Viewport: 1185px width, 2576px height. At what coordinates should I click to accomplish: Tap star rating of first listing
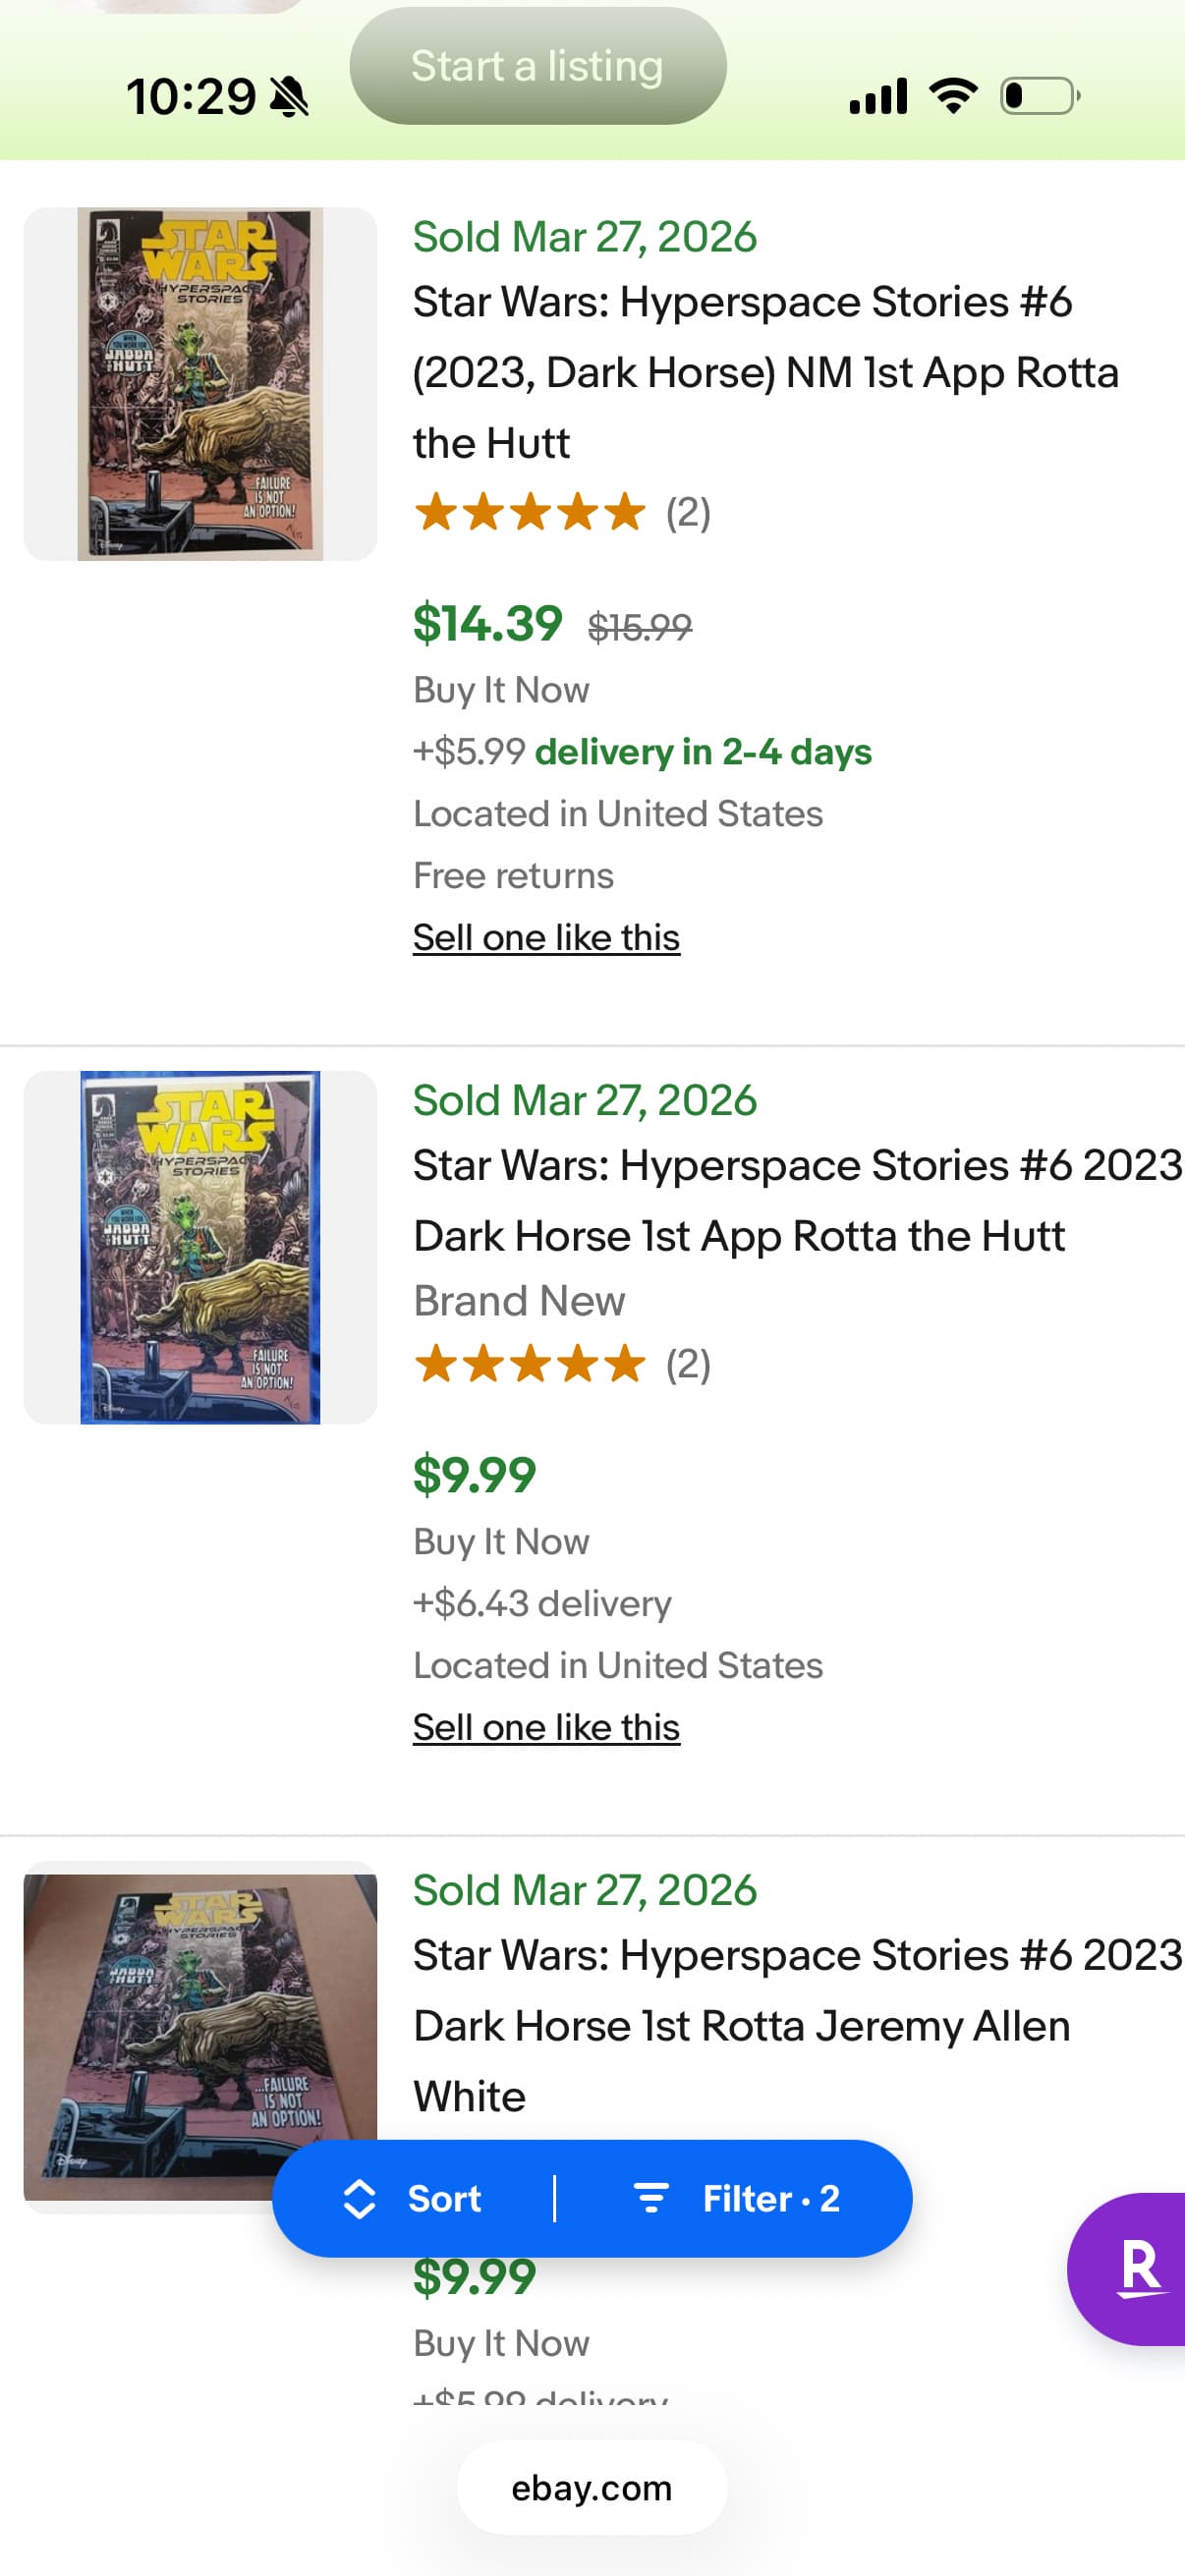tap(530, 512)
